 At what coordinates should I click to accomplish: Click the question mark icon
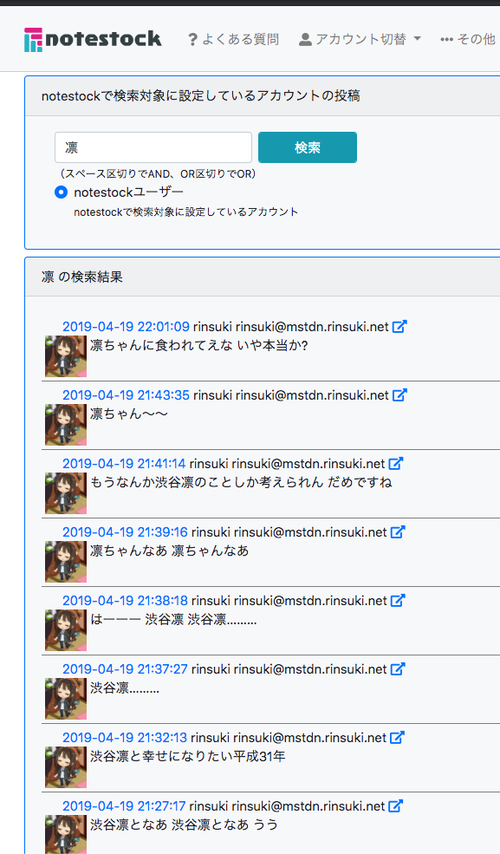[192, 40]
